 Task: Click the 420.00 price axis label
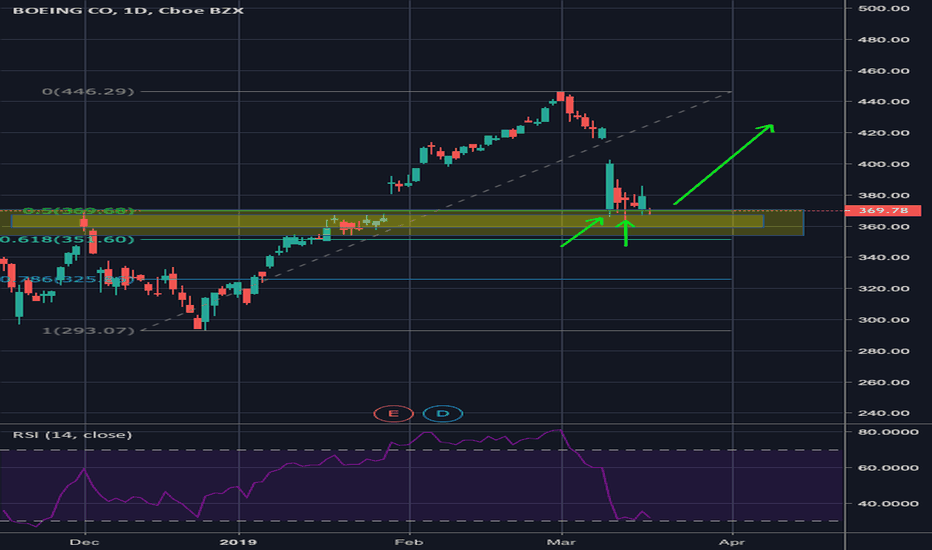pos(883,133)
